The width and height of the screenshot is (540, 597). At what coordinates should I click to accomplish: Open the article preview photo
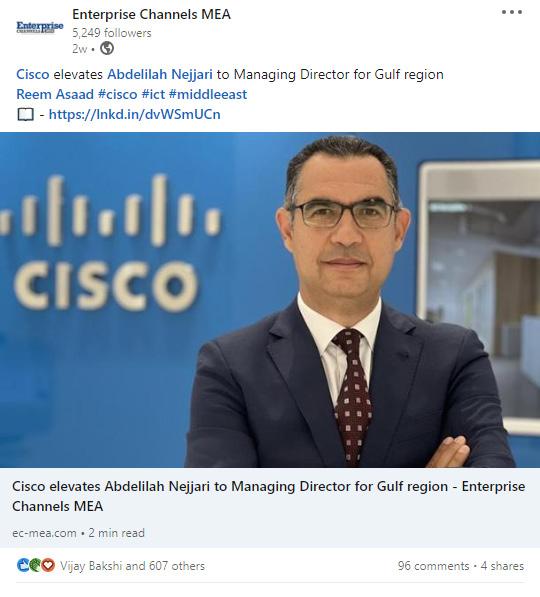pyautogui.click(x=270, y=300)
